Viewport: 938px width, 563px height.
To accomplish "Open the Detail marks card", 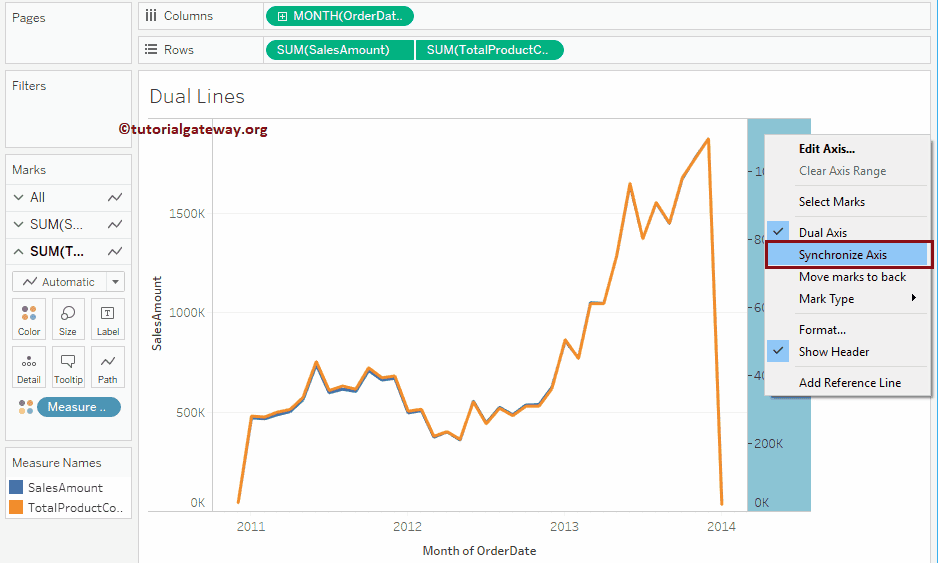I will pos(29,367).
